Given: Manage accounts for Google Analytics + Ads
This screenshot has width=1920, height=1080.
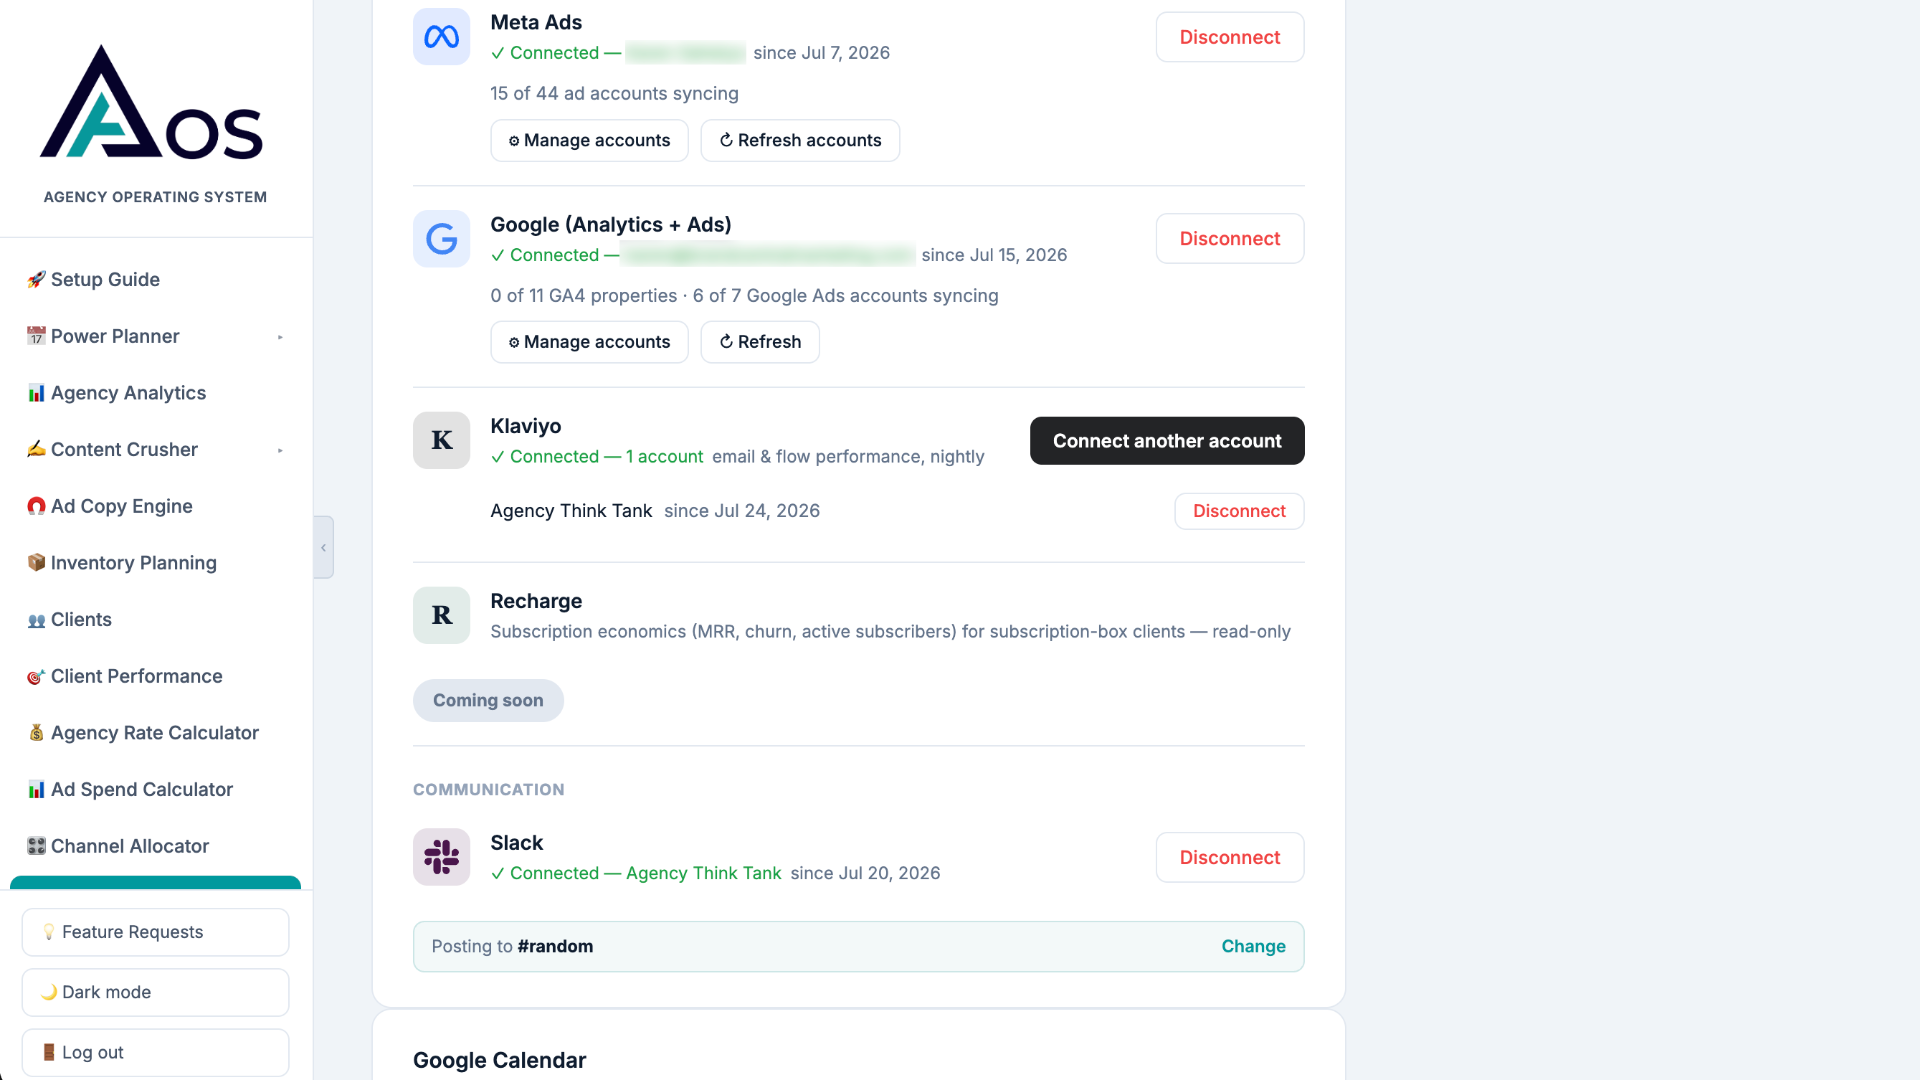Looking at the screenshot, I should coord(589,342).
